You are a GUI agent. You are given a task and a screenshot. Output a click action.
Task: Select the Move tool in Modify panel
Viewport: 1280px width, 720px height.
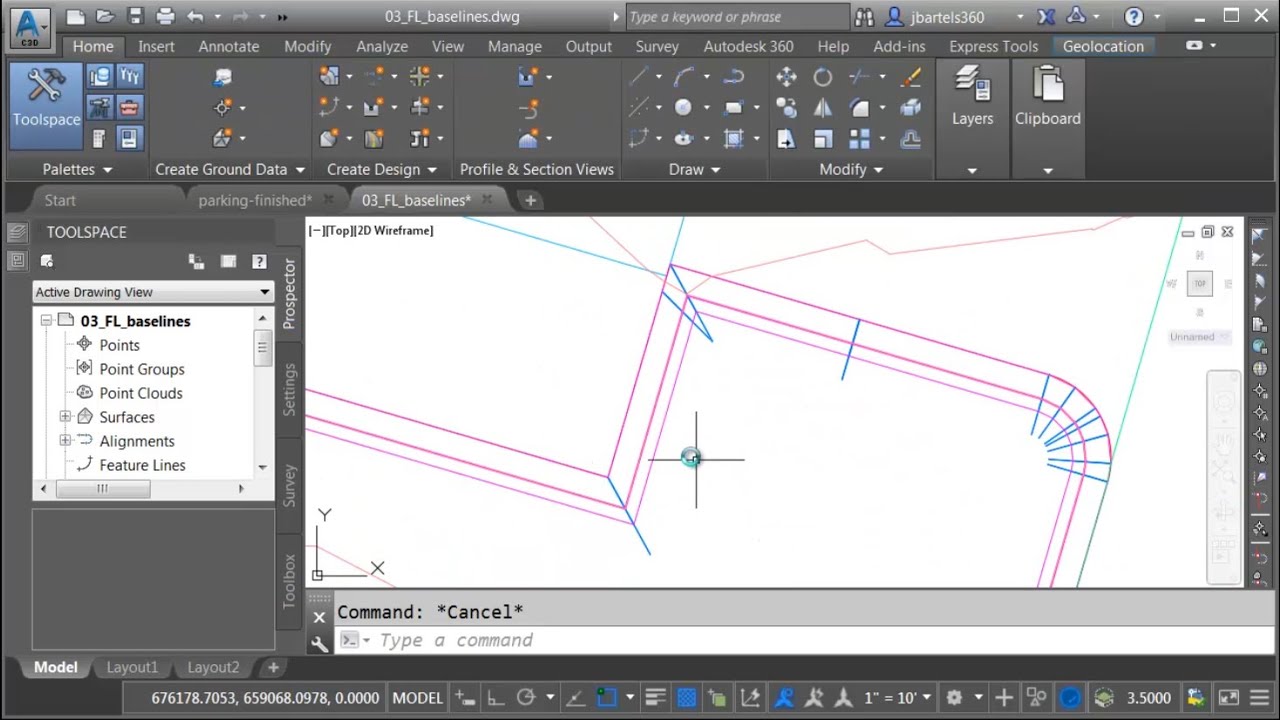pos(786,77)
